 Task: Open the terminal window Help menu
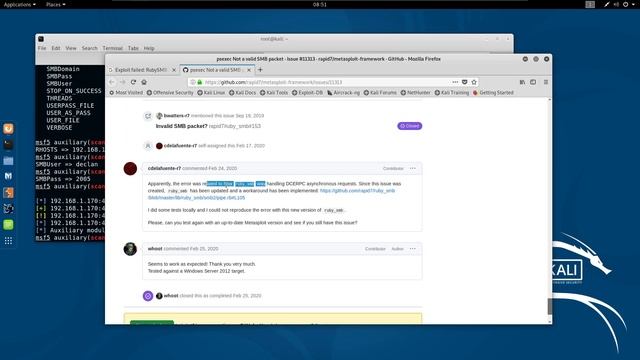149,48
